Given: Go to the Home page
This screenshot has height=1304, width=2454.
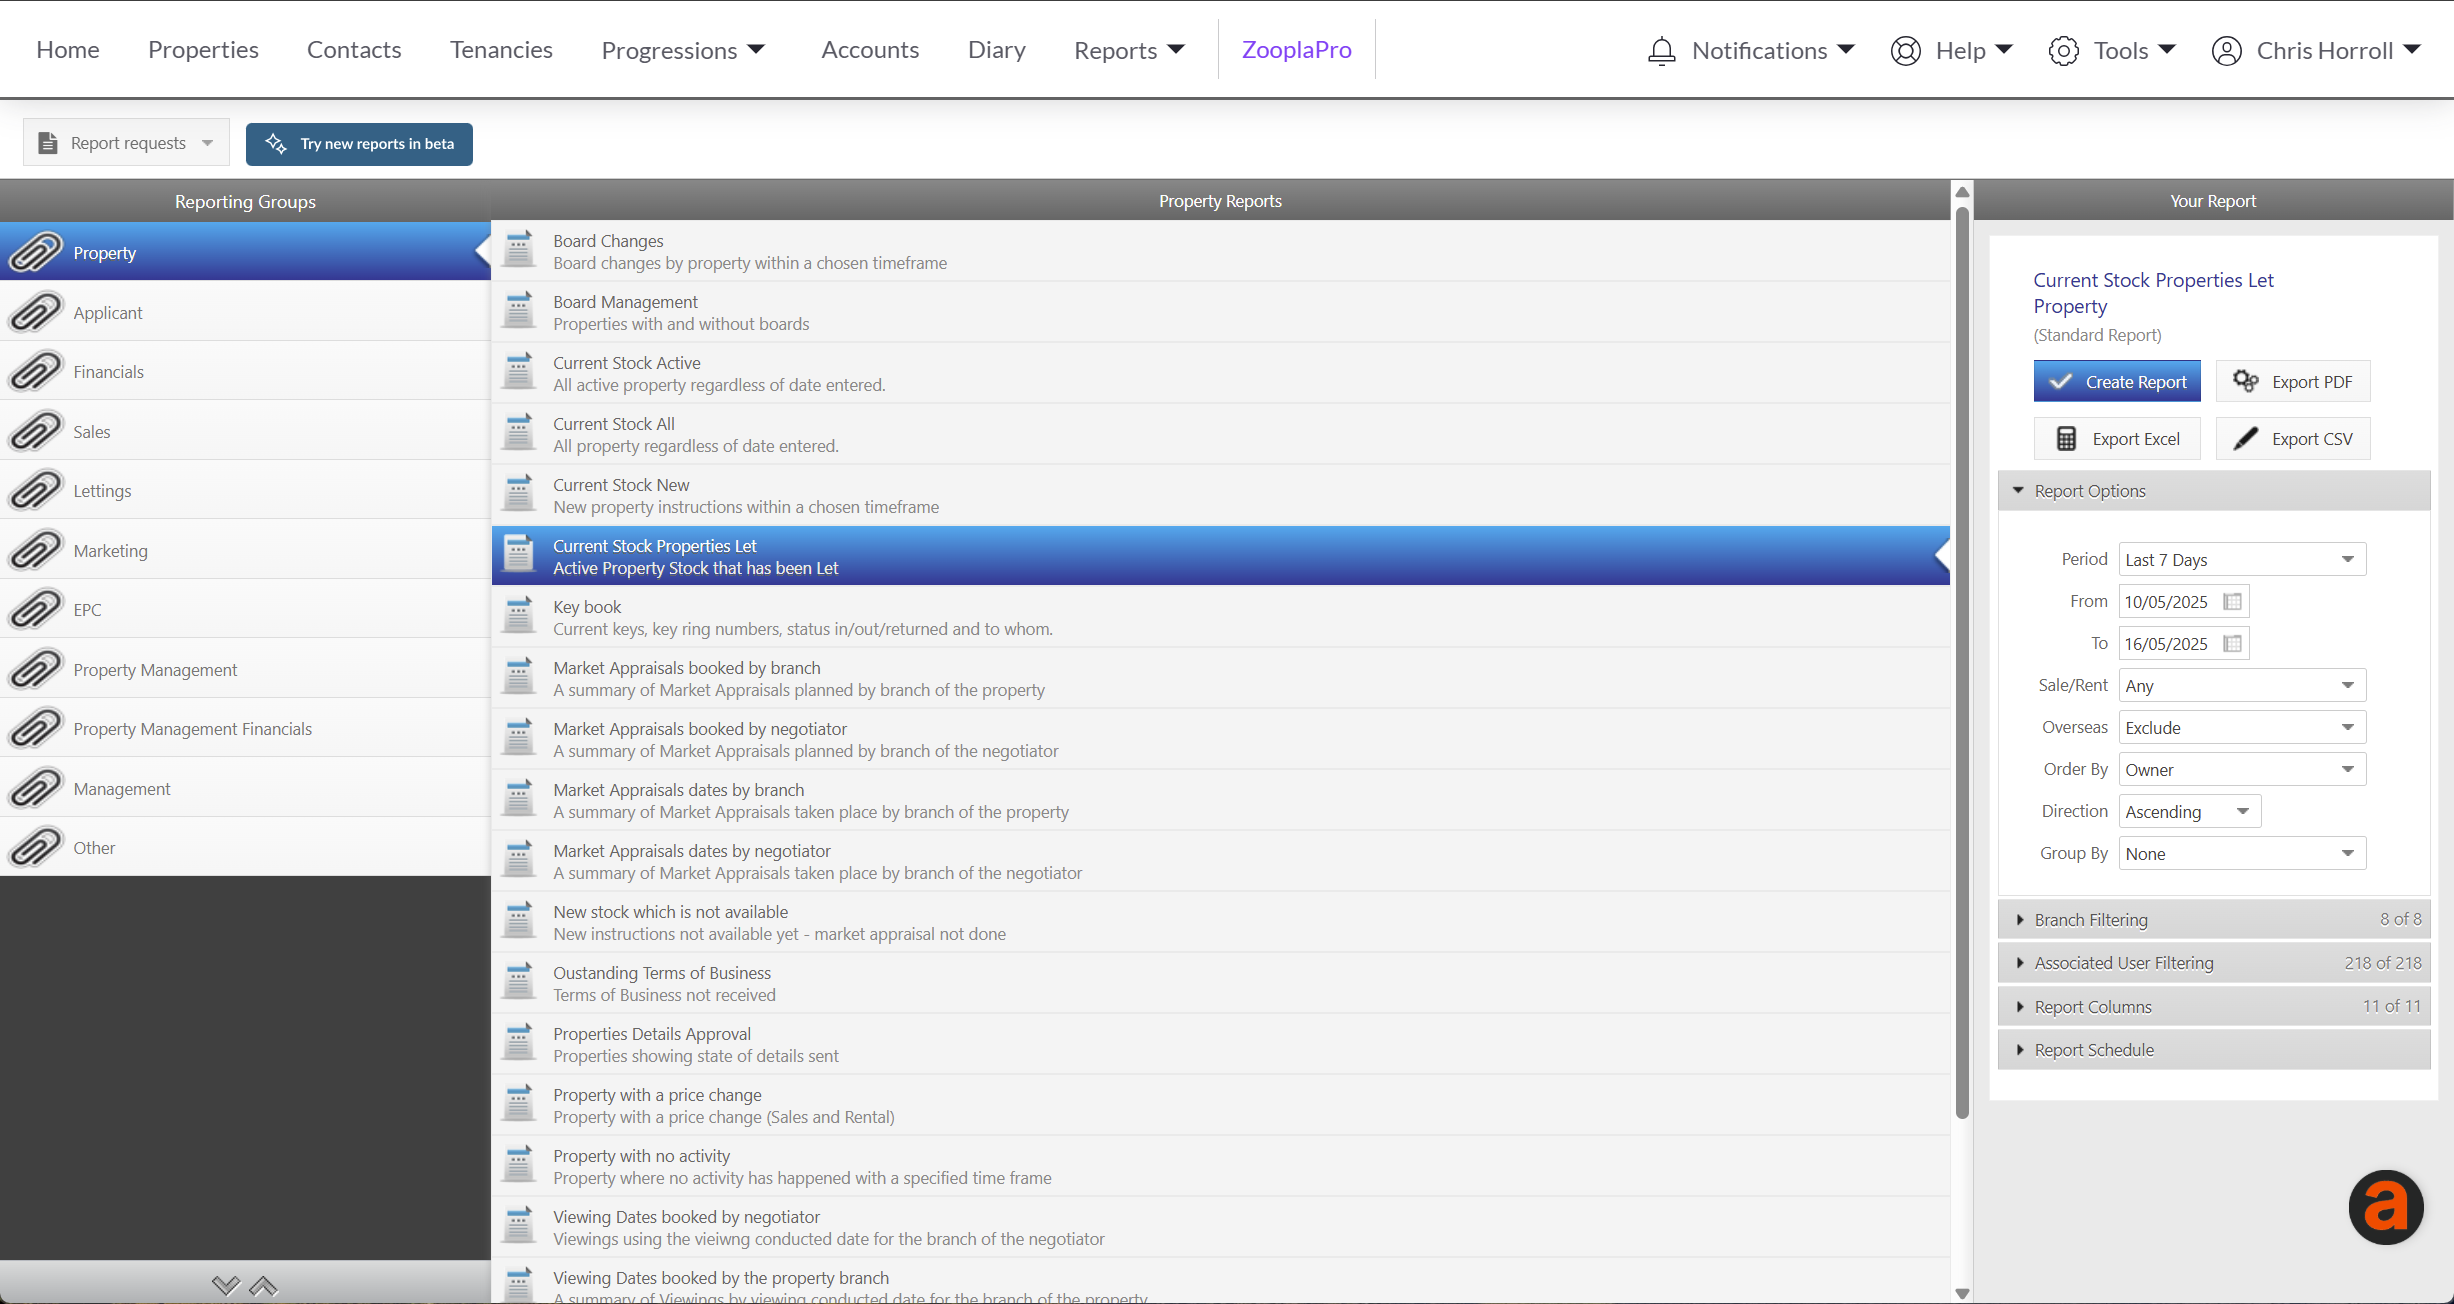Looking at the screenshot, I should click(x=68, y=49).
